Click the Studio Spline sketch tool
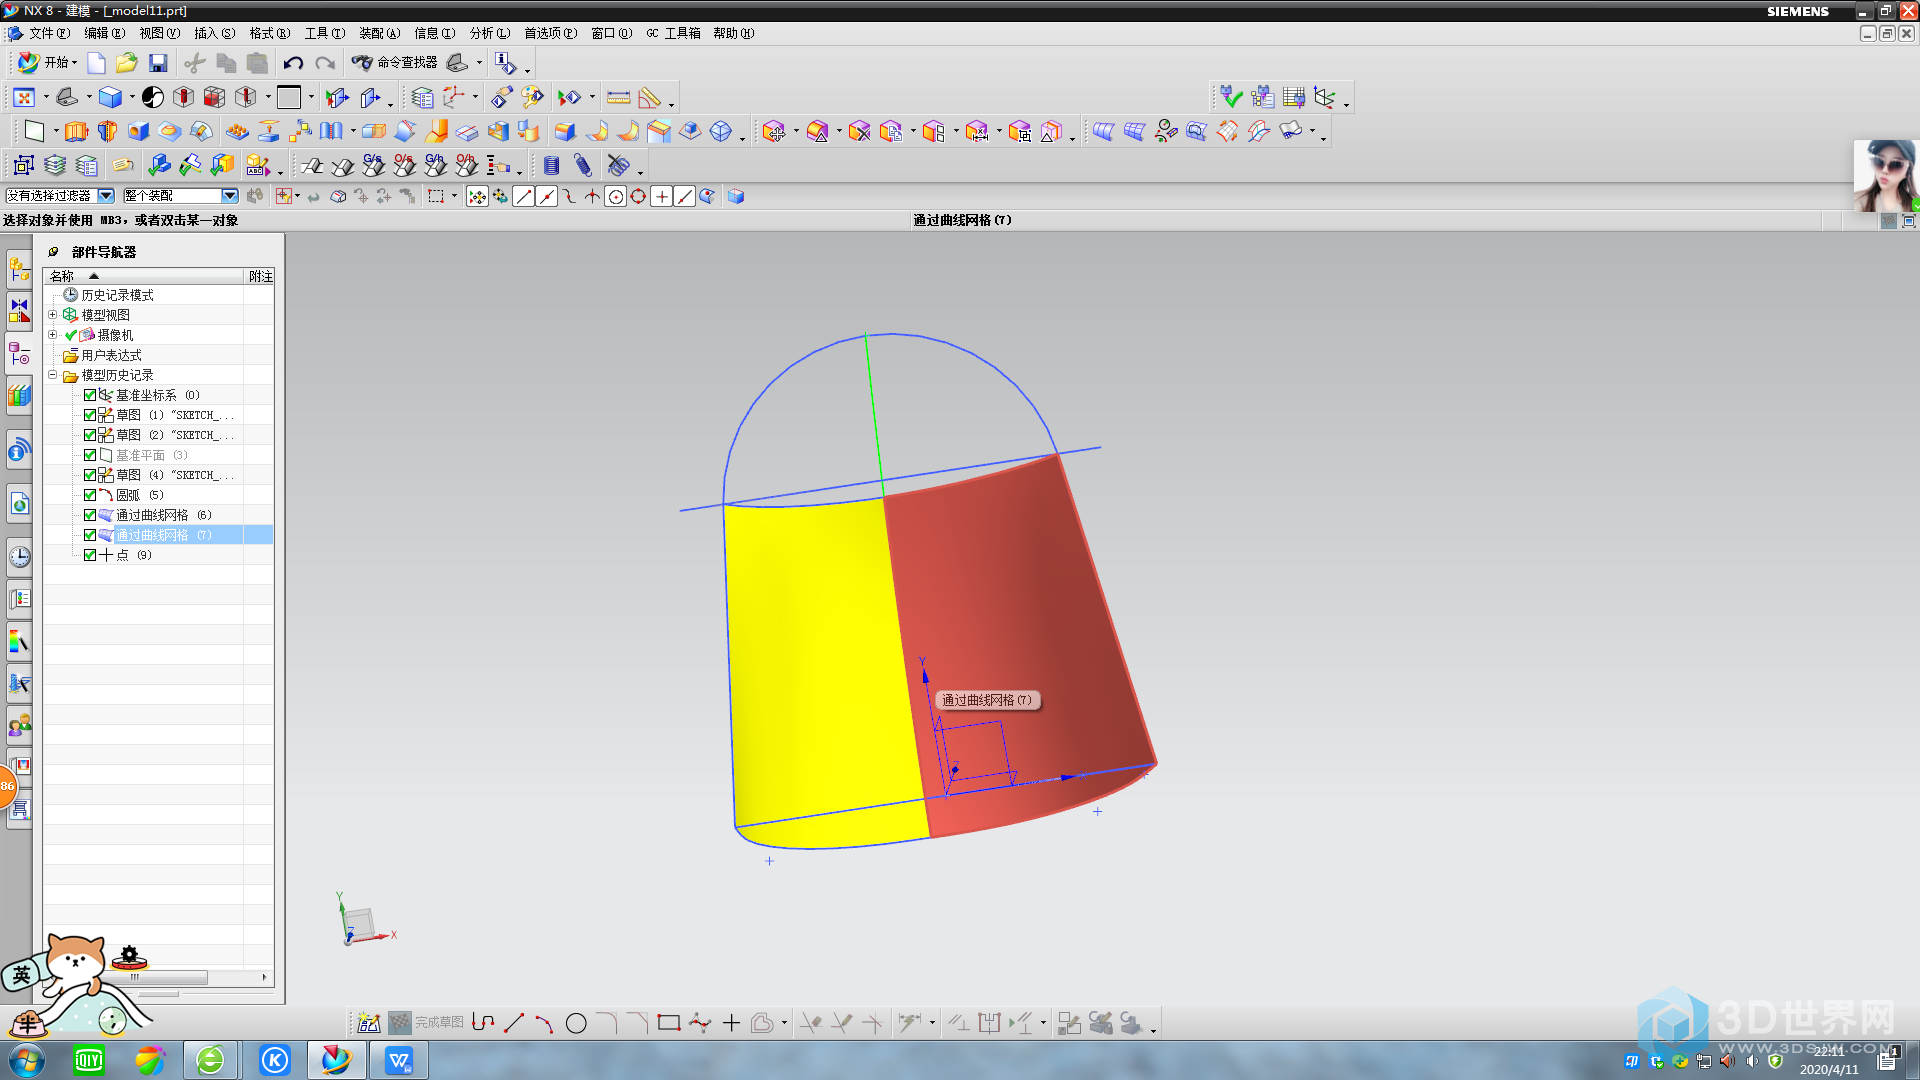The image size is (1920, 1080). (700, 1023)
